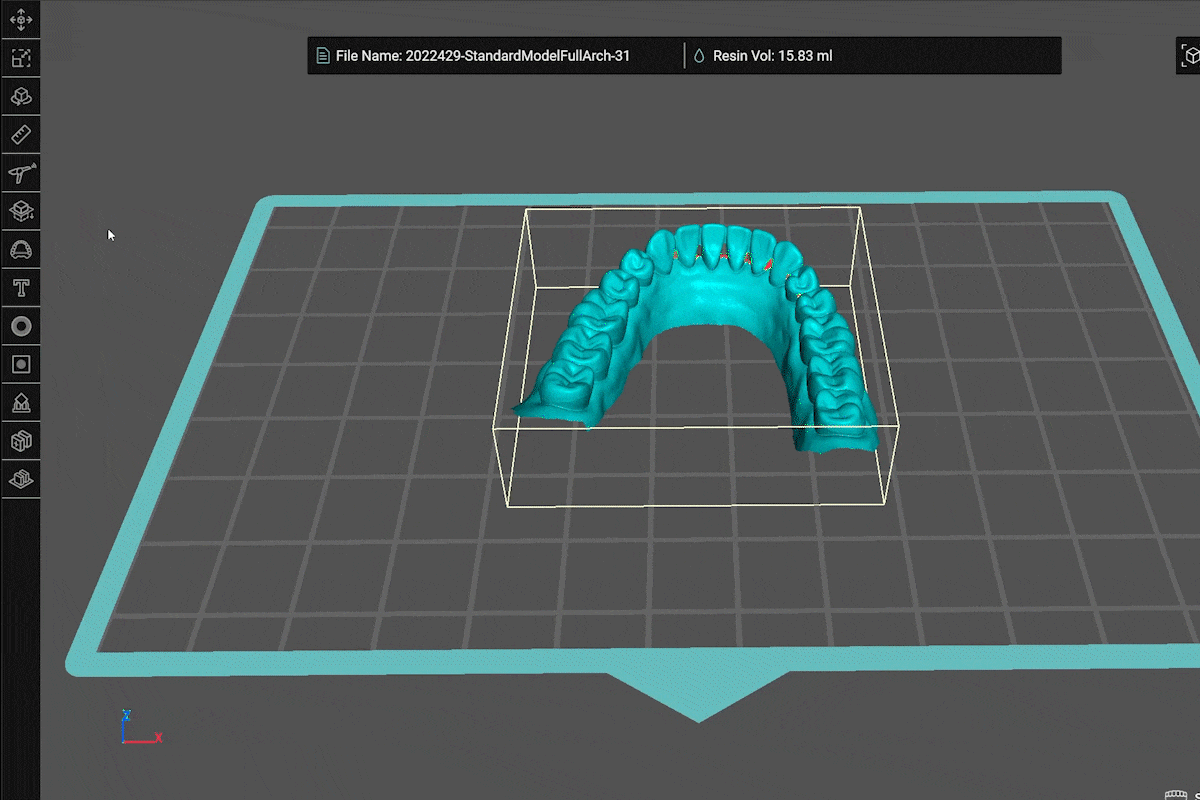The width and height of the screenshot is (1200, 800).
Task: Click the Resin Vol 15.83 ml label
Action: [x=772, y=56]
